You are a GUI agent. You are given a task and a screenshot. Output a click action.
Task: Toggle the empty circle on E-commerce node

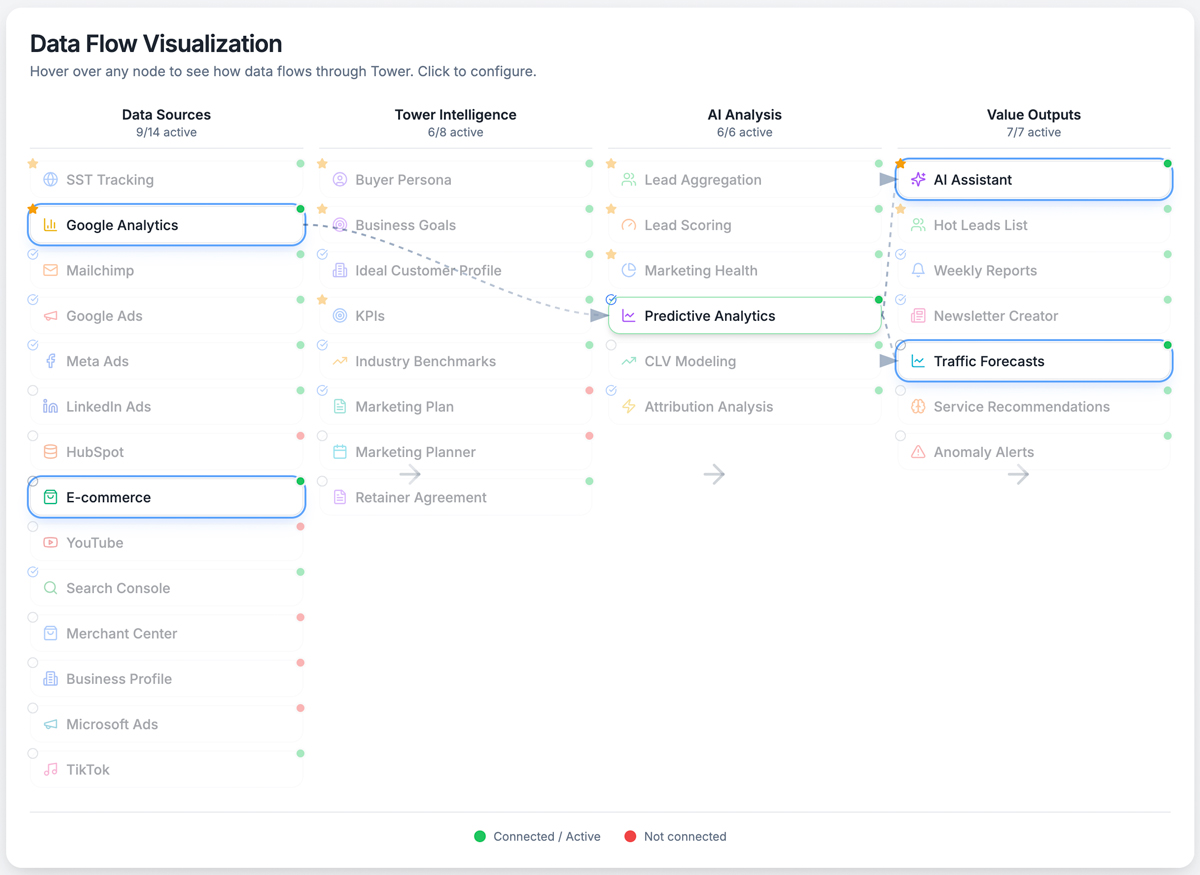click(x=33, y=482)
